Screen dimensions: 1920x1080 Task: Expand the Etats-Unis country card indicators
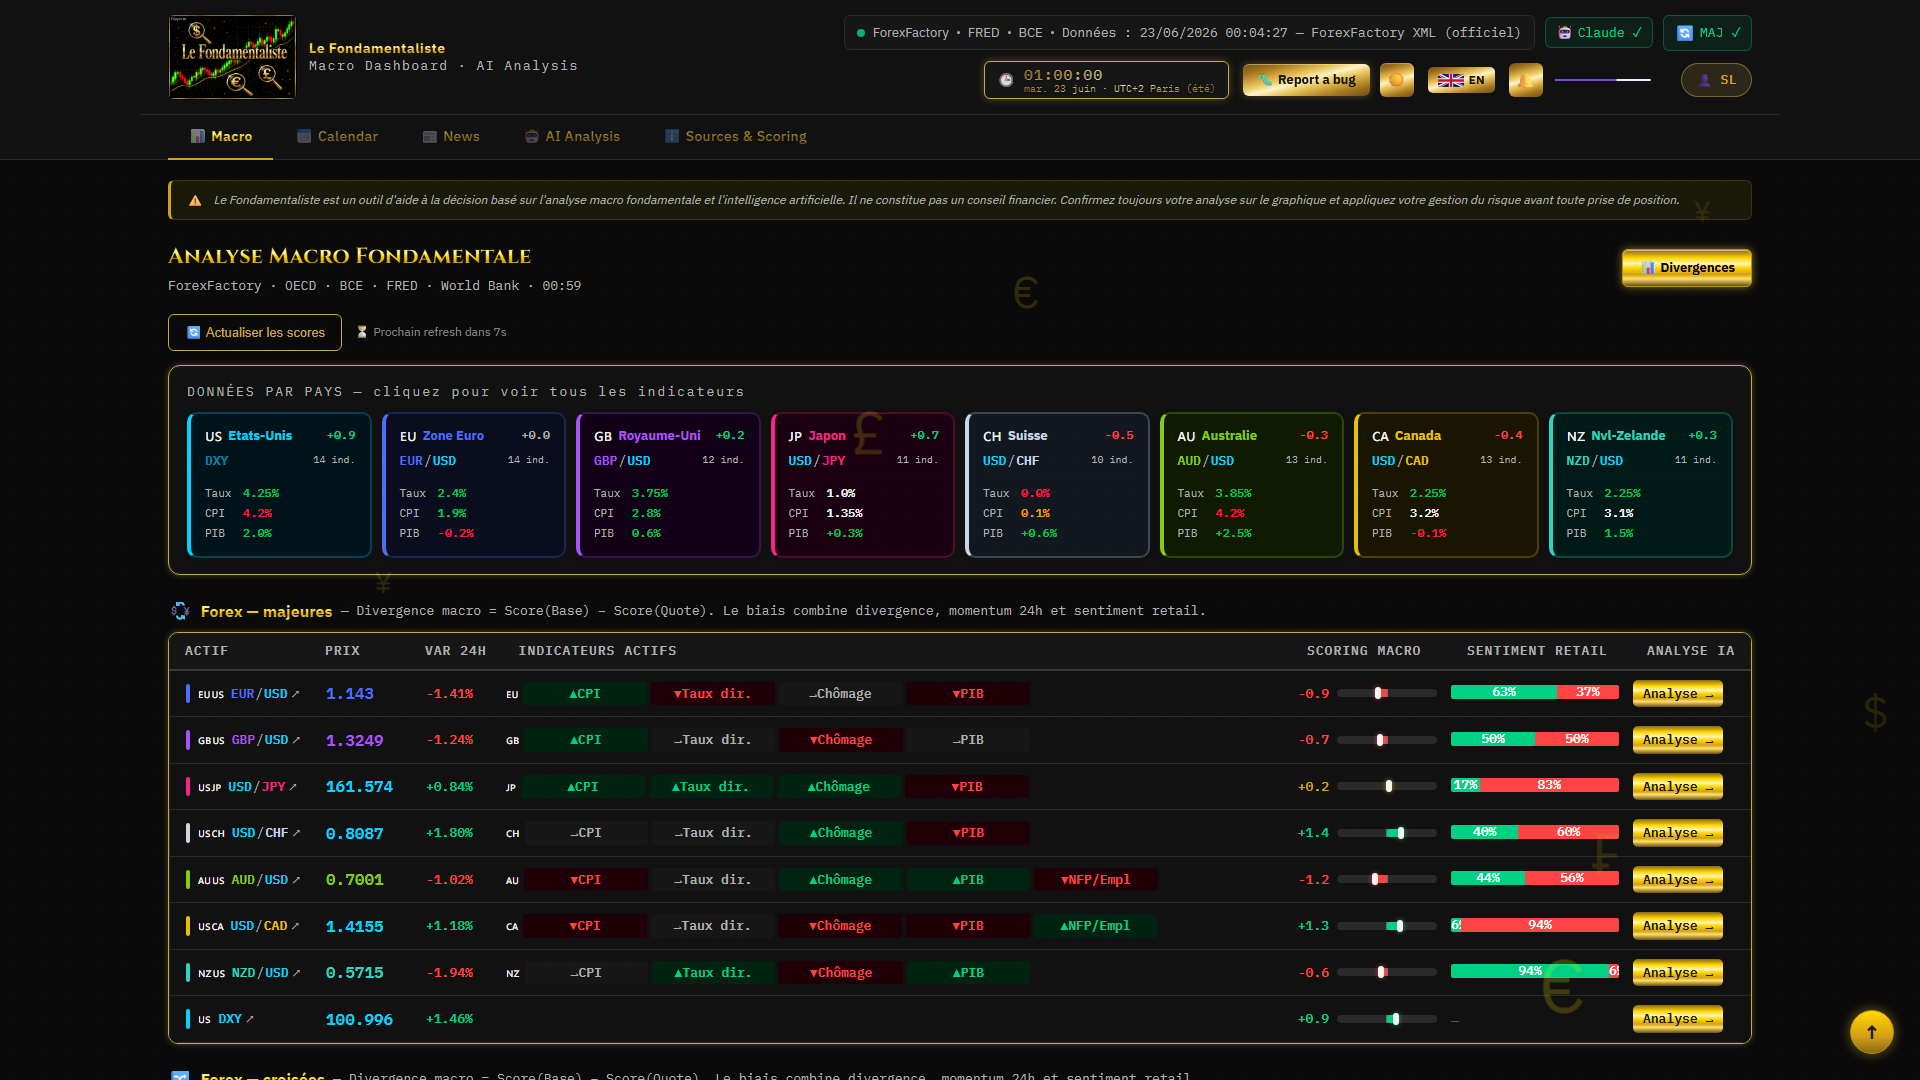coord(280,485)
